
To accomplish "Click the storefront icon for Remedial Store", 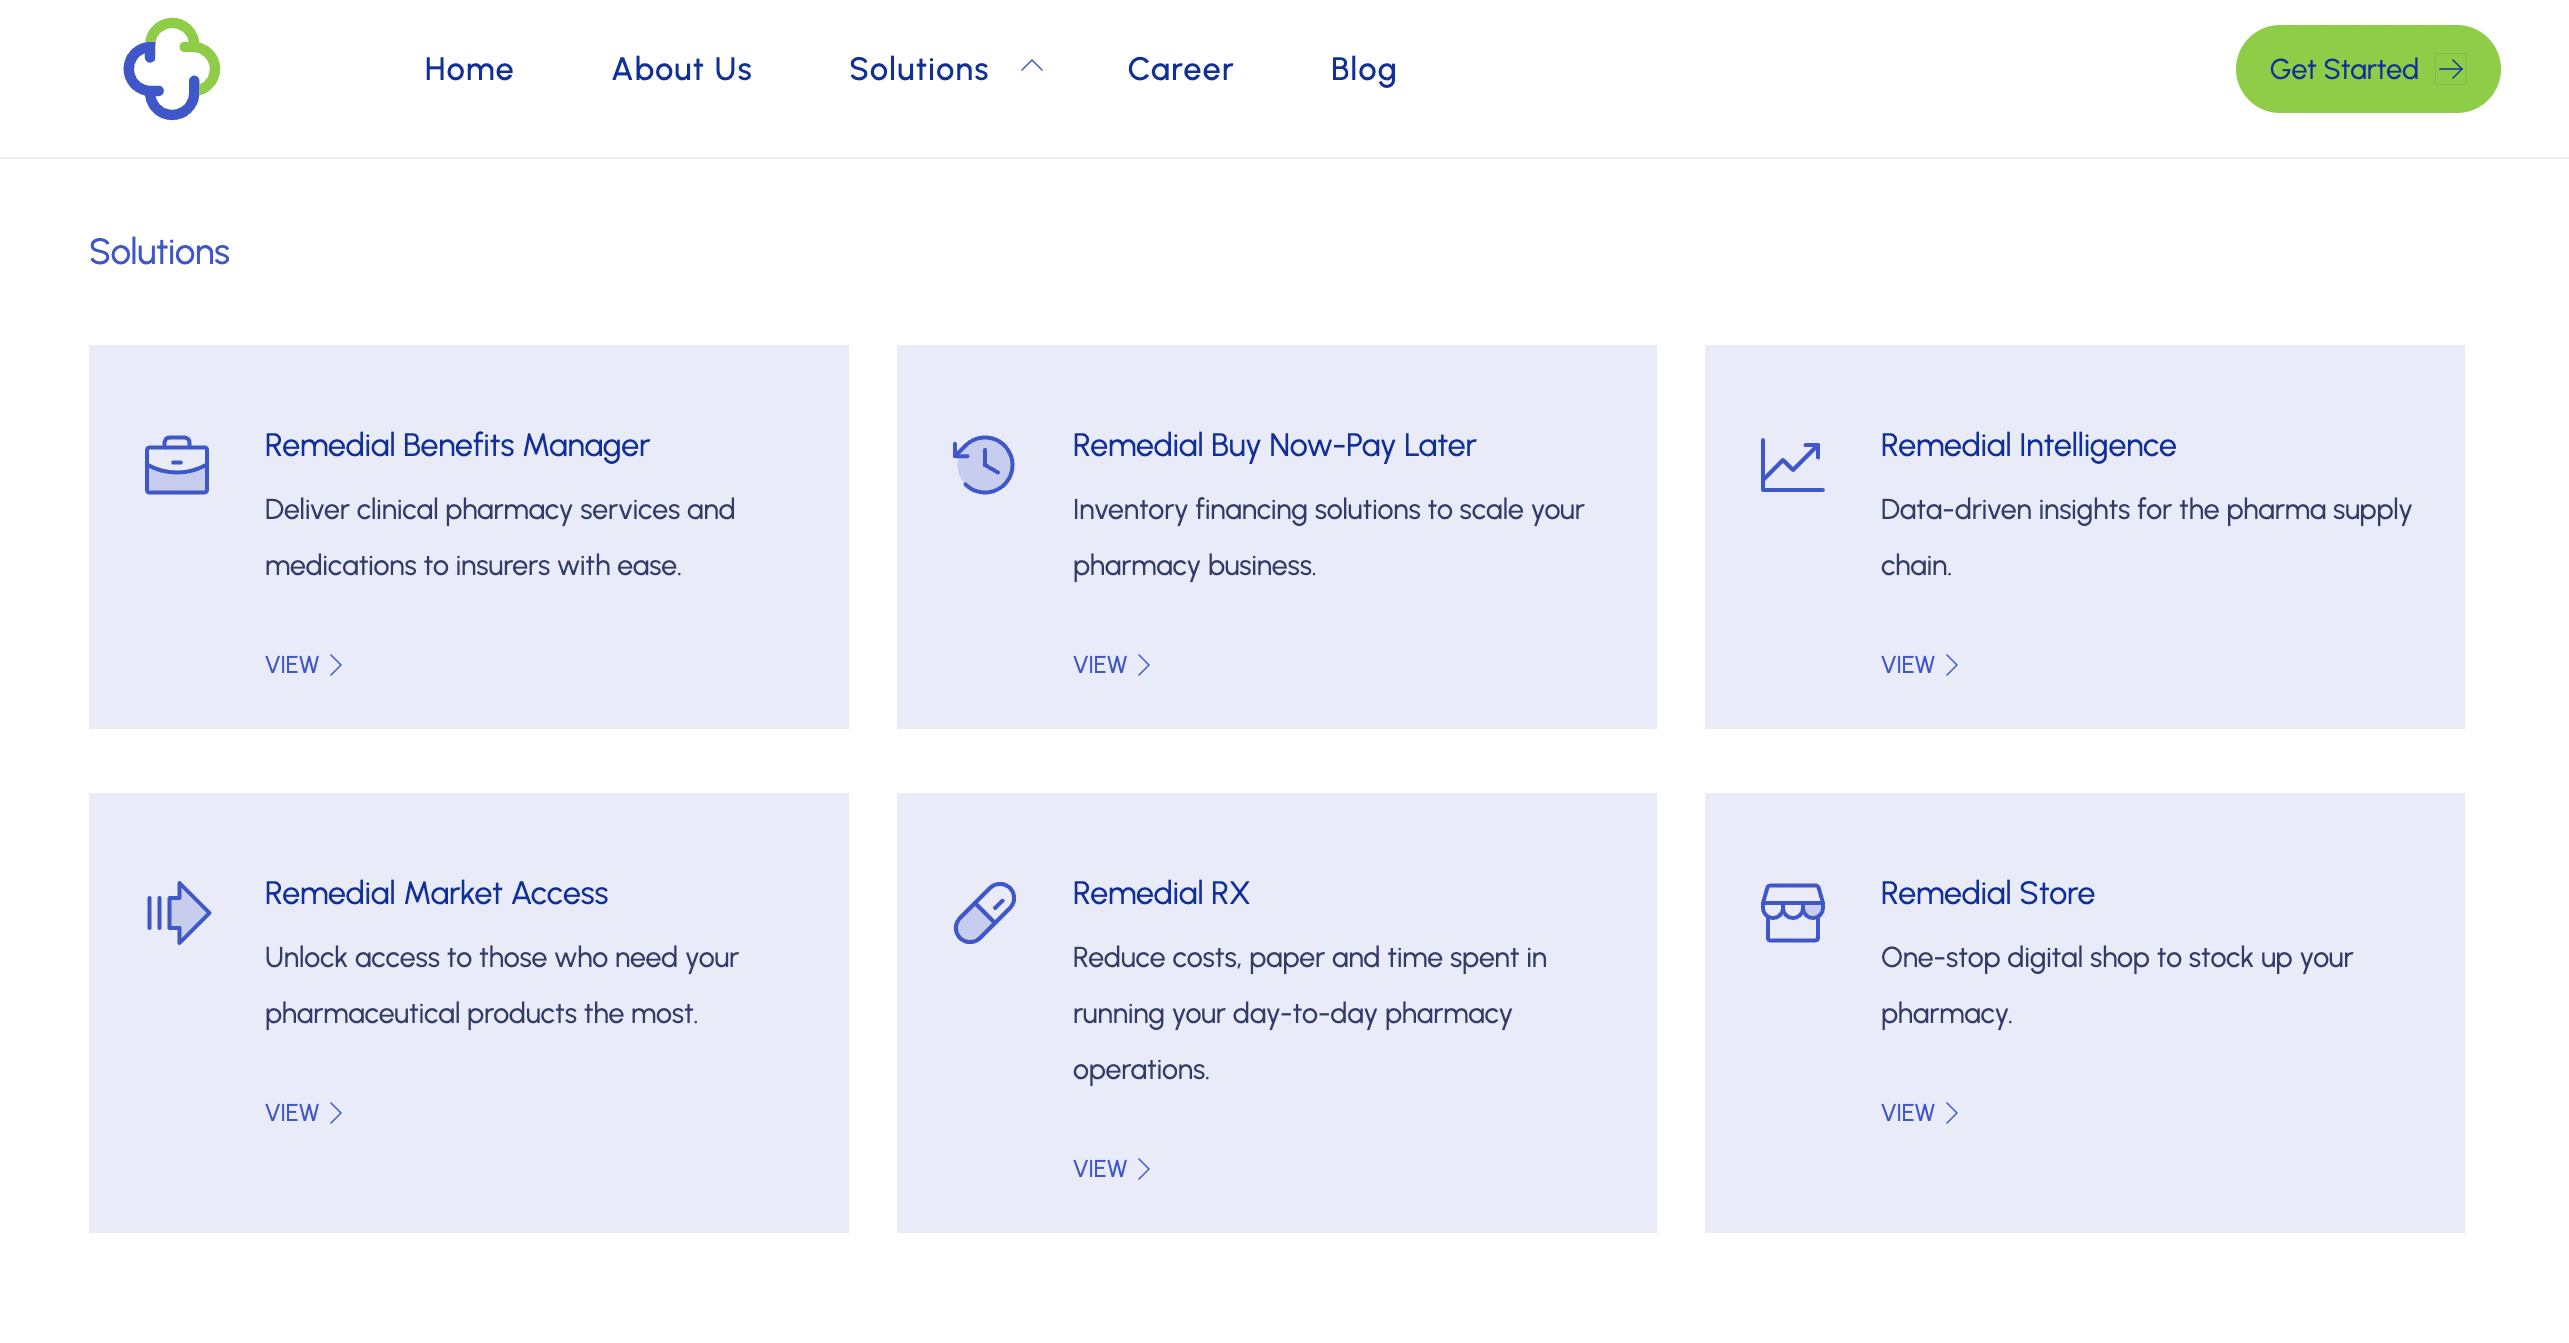I will click(x=1791, y=912).
